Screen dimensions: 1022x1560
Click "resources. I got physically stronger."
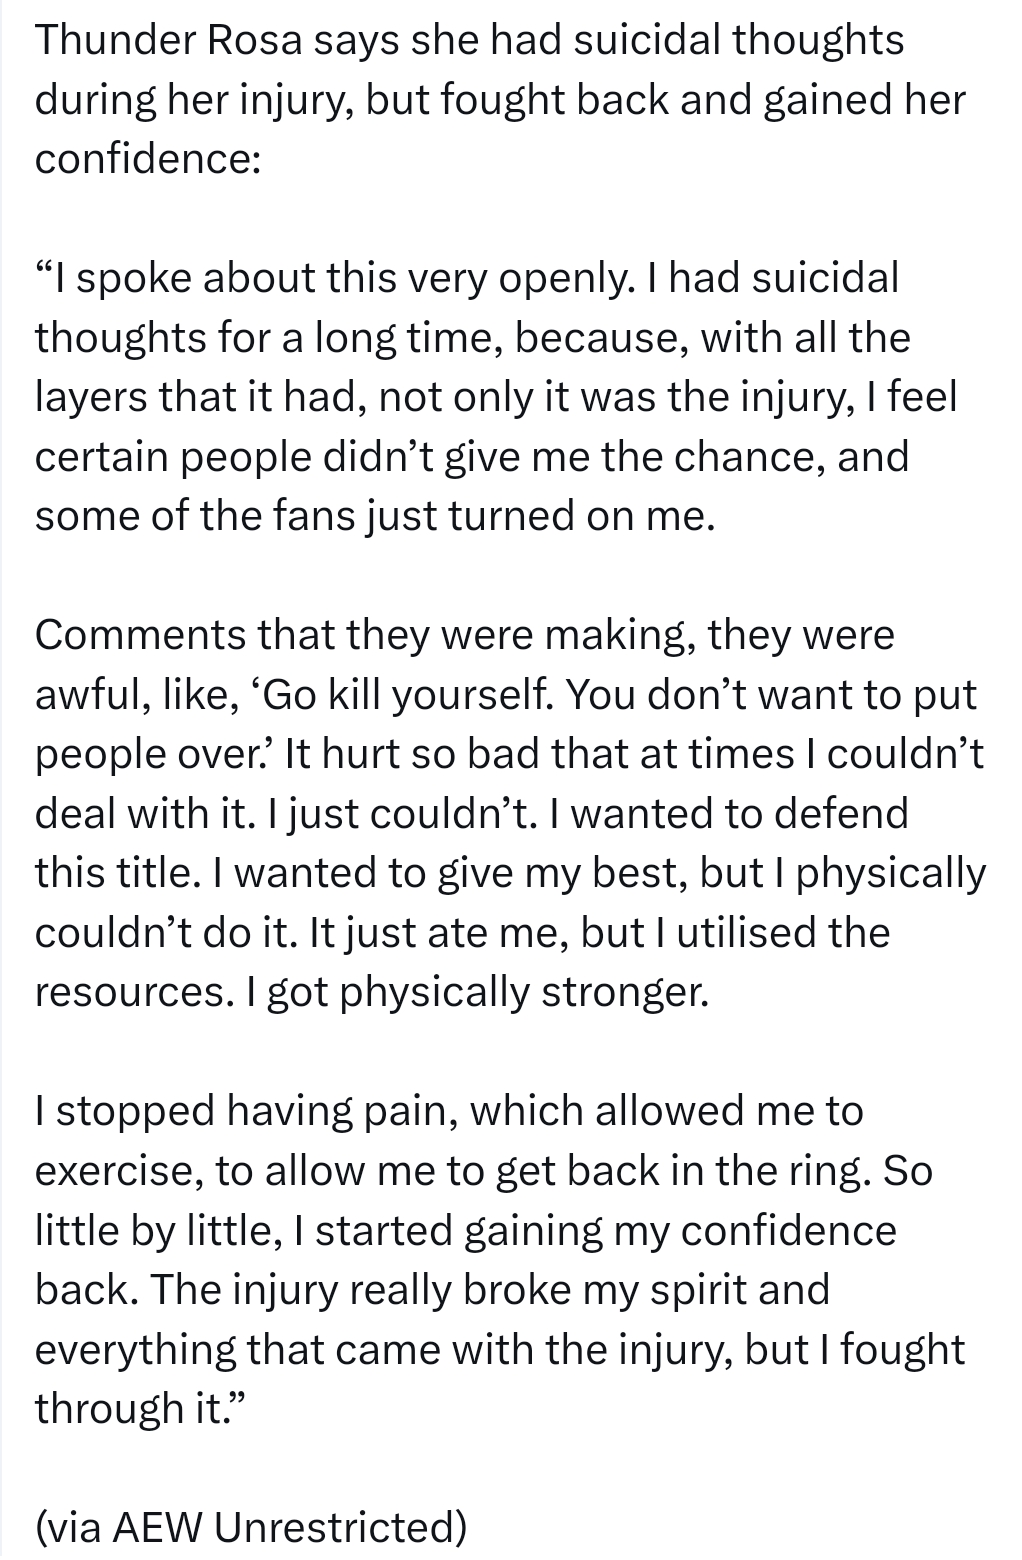click(x=371, y=992)
